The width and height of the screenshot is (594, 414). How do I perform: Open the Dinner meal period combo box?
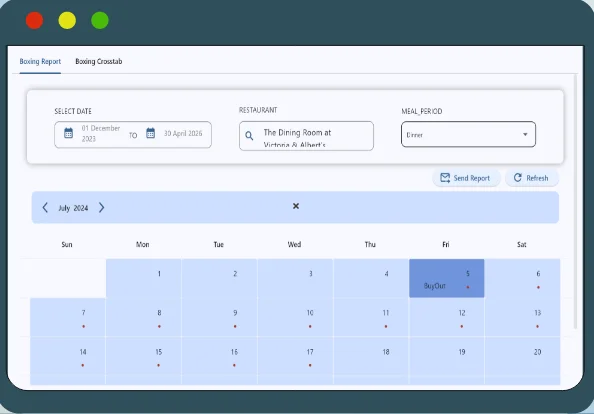(468, 134)
